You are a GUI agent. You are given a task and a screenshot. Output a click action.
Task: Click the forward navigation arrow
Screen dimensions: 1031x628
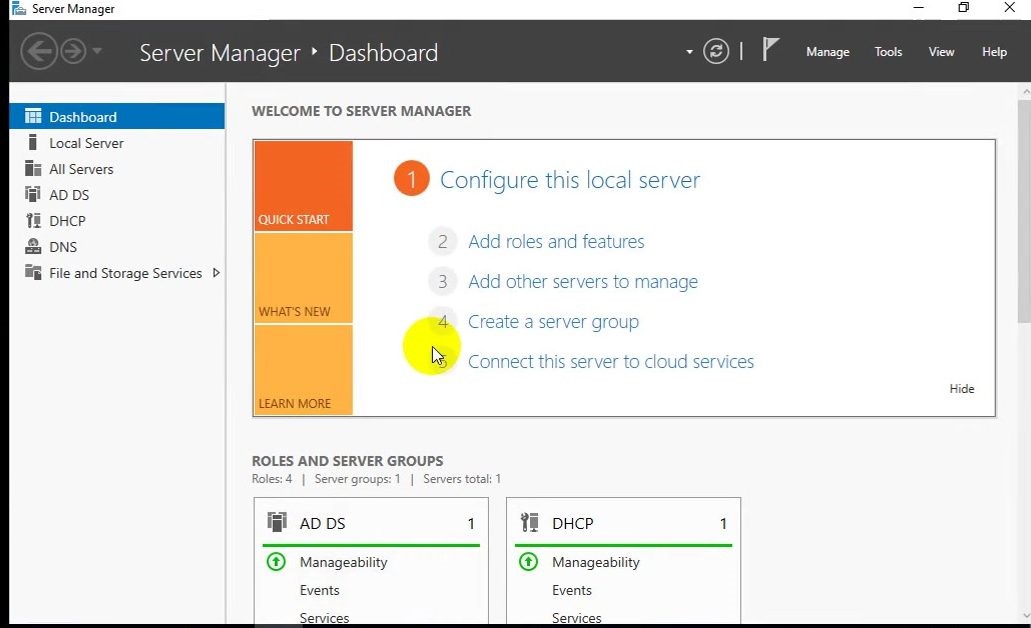pyautogui.click(x=73, y=51)
